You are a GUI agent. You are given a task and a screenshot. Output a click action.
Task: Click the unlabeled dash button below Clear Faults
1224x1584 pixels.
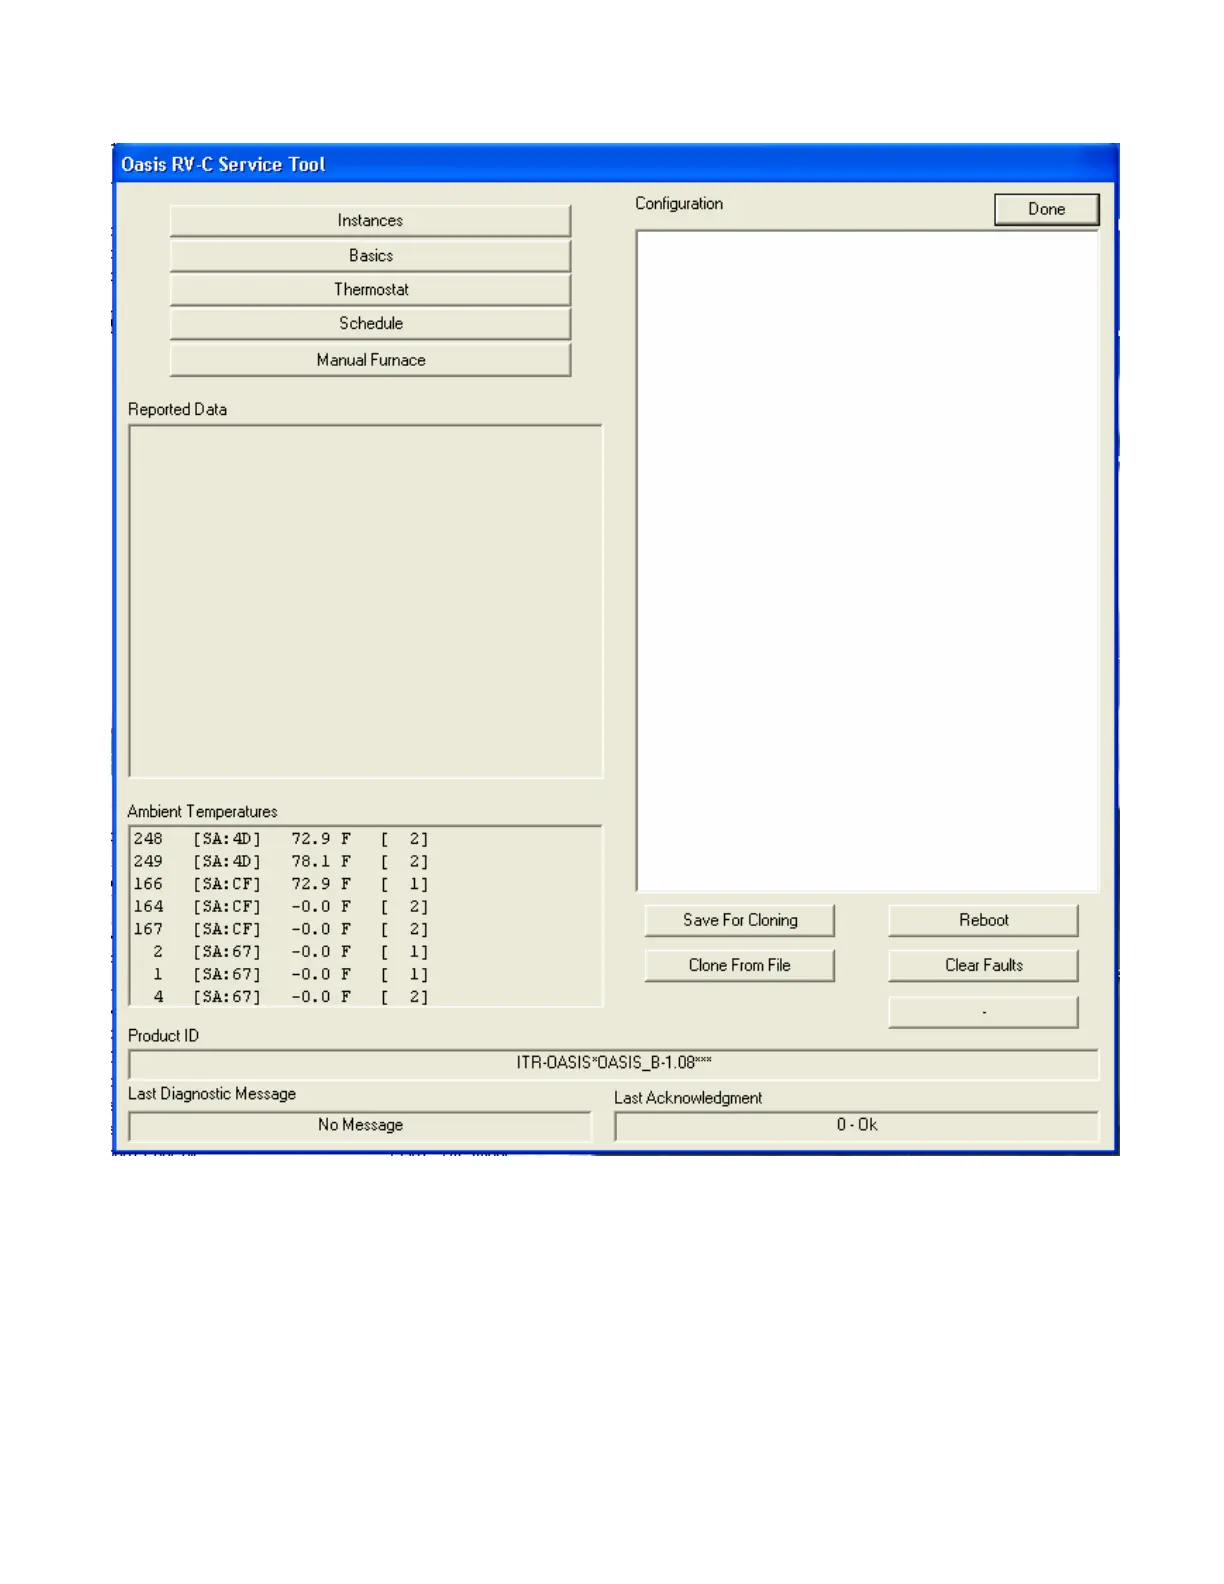[x=983, y=1012]
